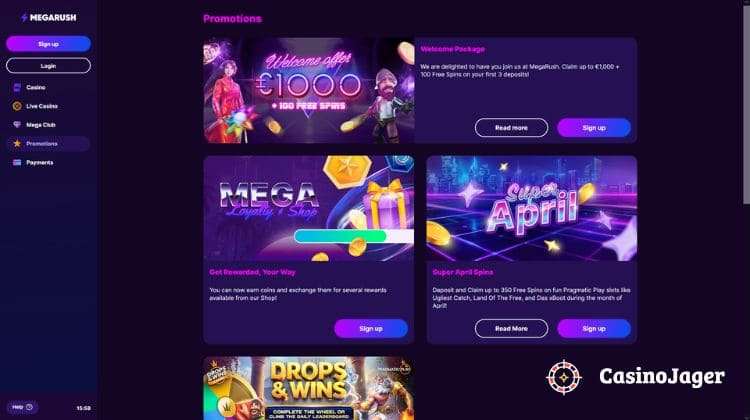Click the Drops & Wins banner image
750x420 pixels.
coord(309,388)
